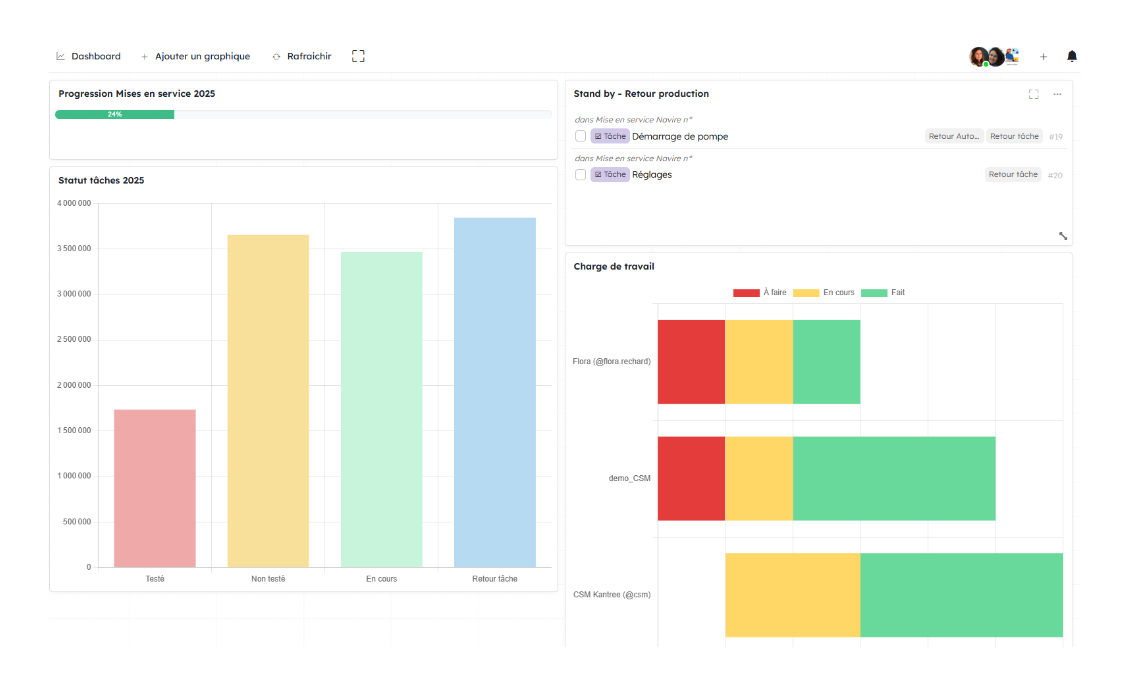The height and width of the screenshot is (682, 1144).
Task: Click the Tâche badge on Démarrage de pompe
Action: (x=610, y=136)
